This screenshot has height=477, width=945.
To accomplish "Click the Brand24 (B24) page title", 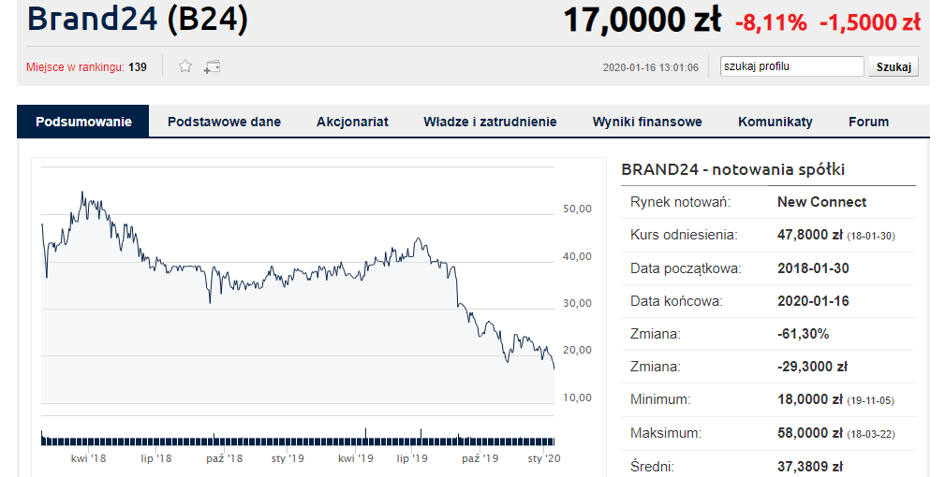I will pyautogui.click(x=137, y=19).
